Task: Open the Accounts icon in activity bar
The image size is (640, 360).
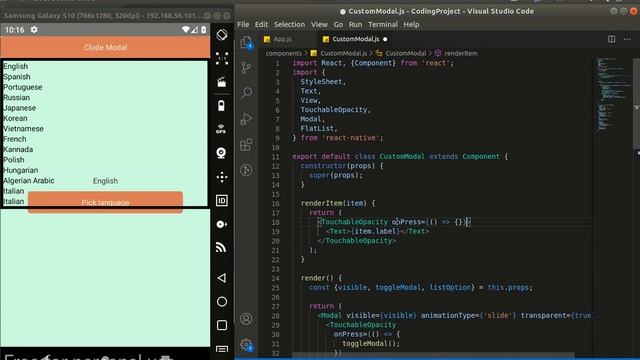Action: point(246,319)
